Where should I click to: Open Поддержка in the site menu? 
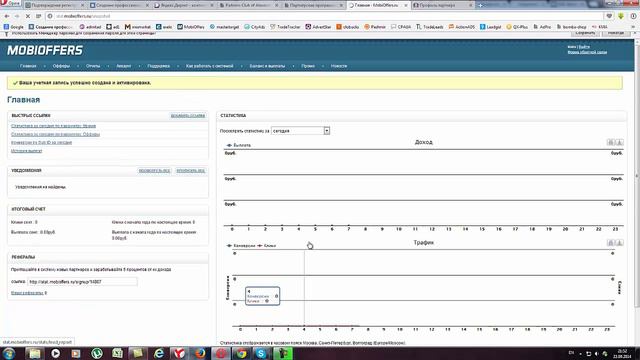point(159,66)
